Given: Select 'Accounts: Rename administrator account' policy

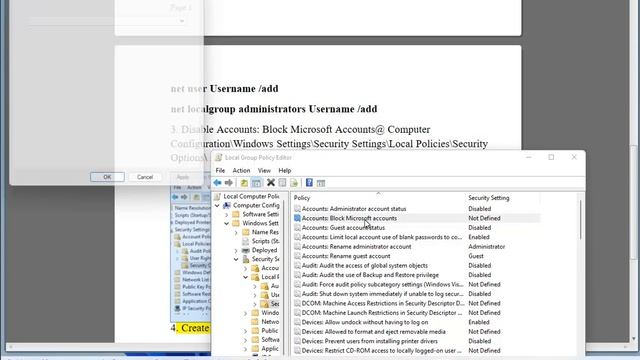Looking at the screenshot, I should 356,247.
